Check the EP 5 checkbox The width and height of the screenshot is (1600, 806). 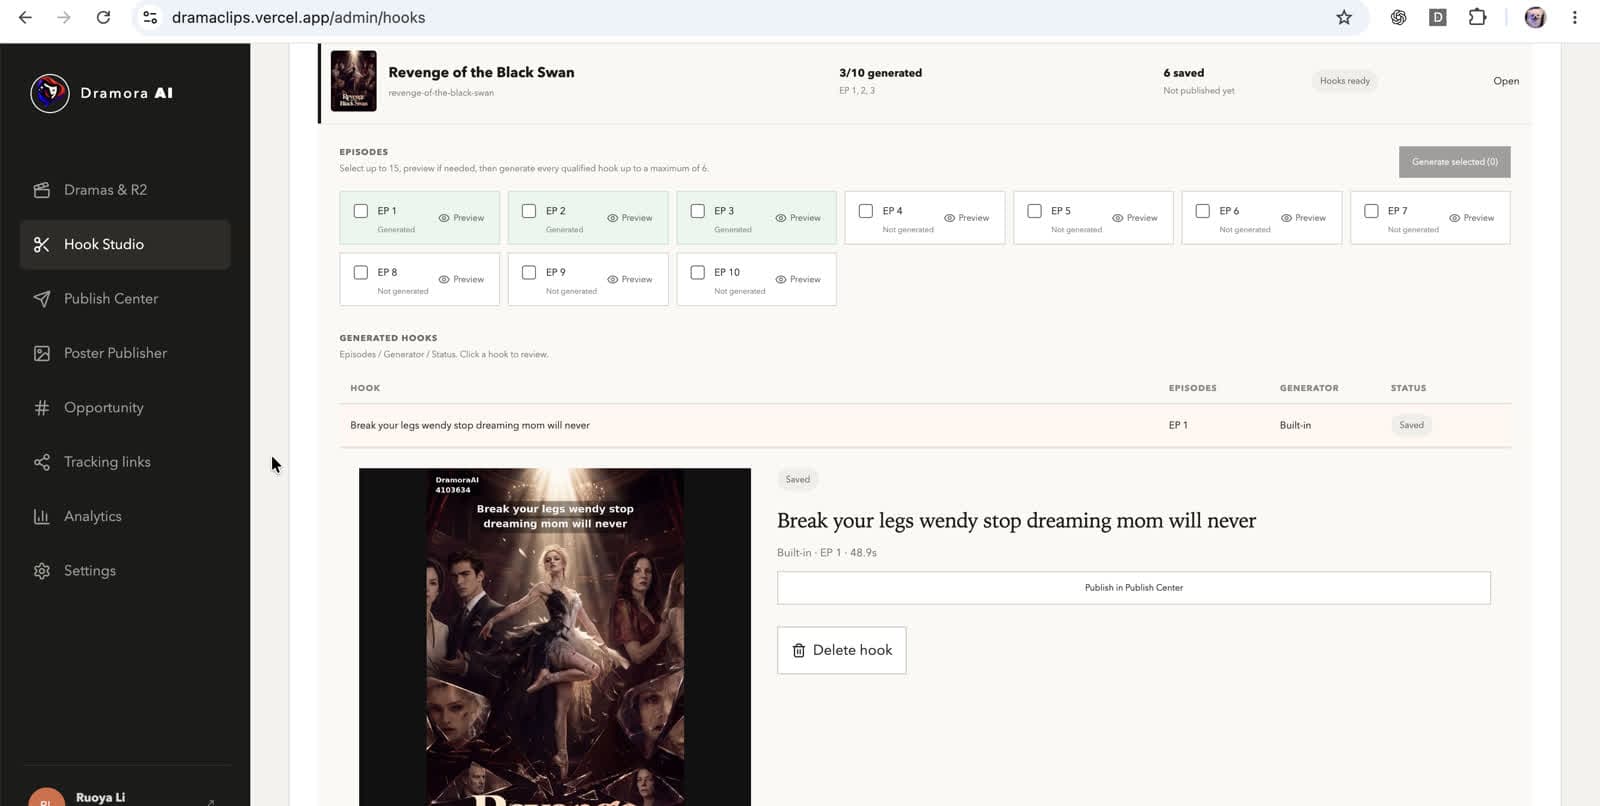tap(1035, 211)
